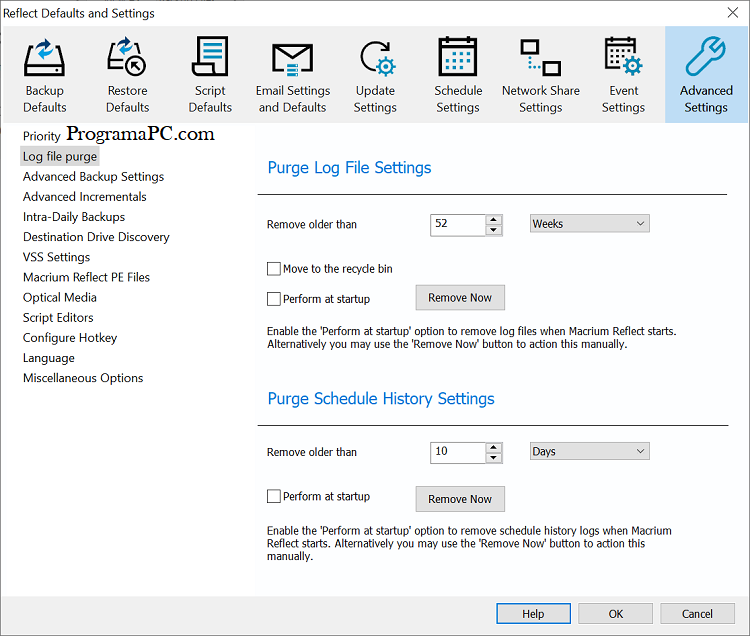Viewport: 750px width, 636px height.
Task: Click Remove Now under Purge Schedule History
Action: tap(460, 499)
